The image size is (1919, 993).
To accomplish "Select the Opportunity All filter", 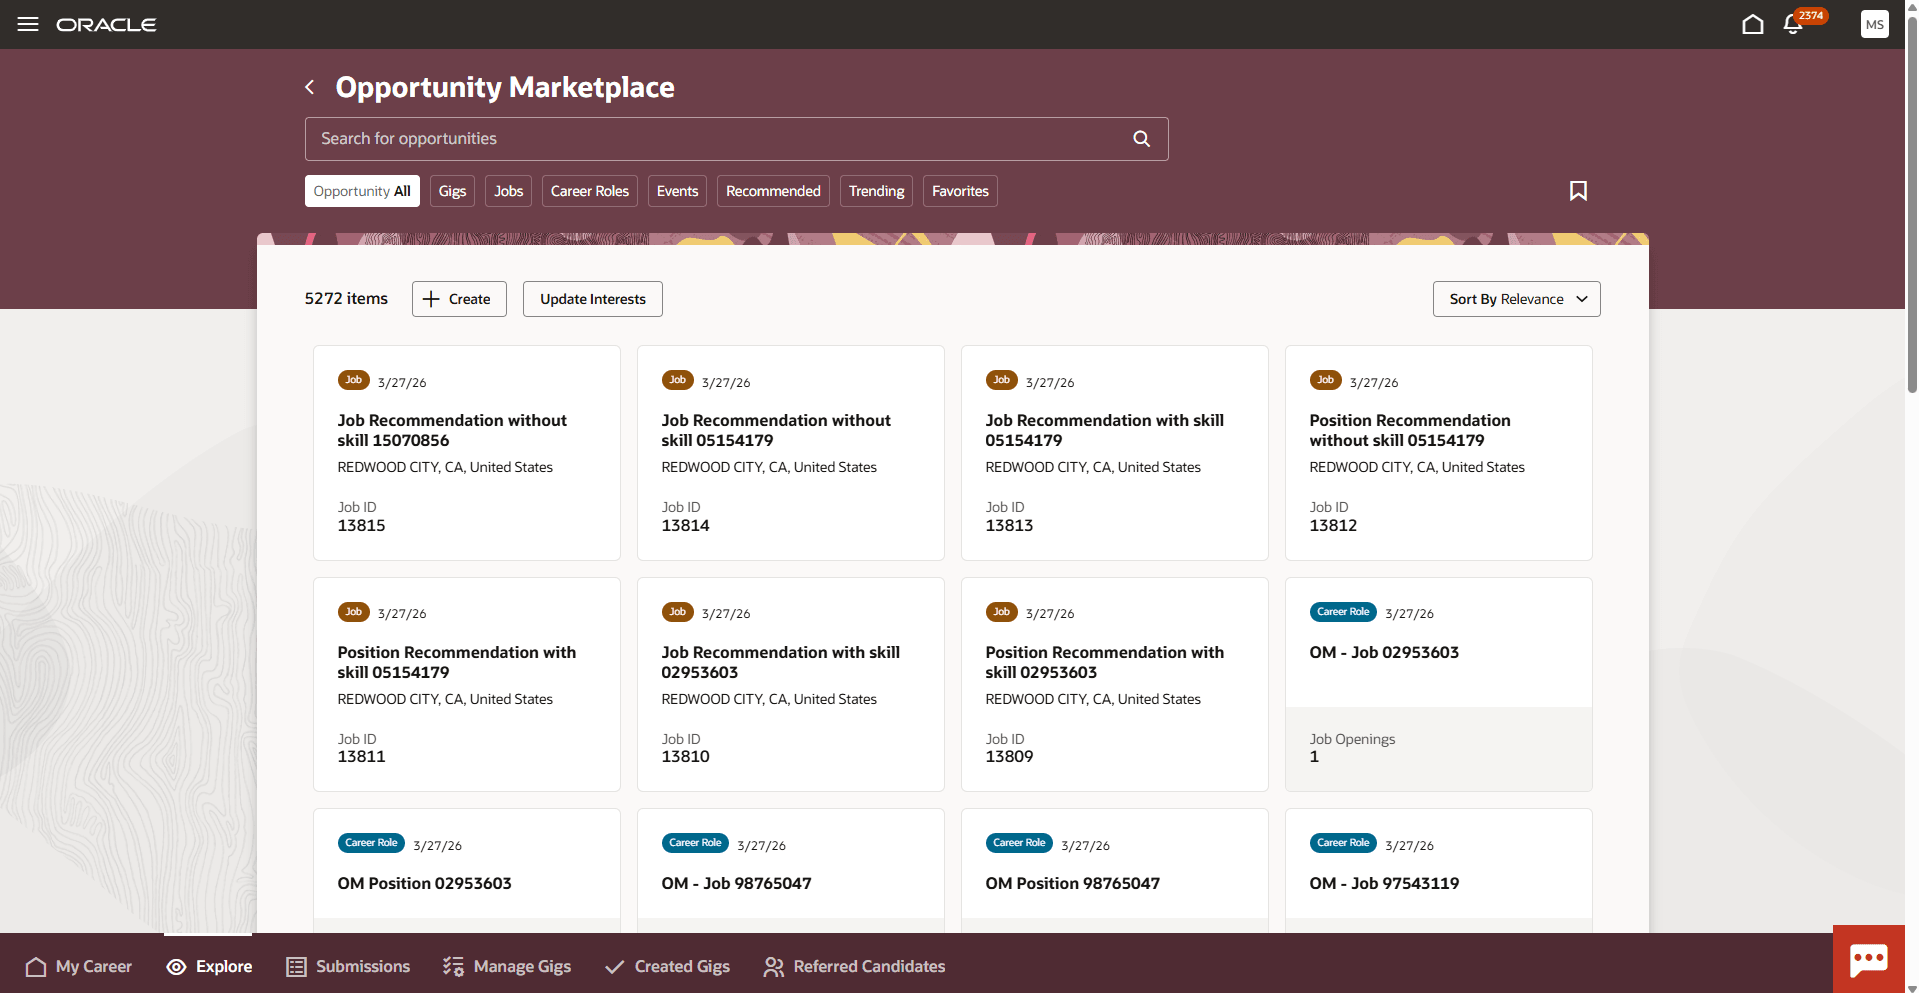I will point(362,191).
